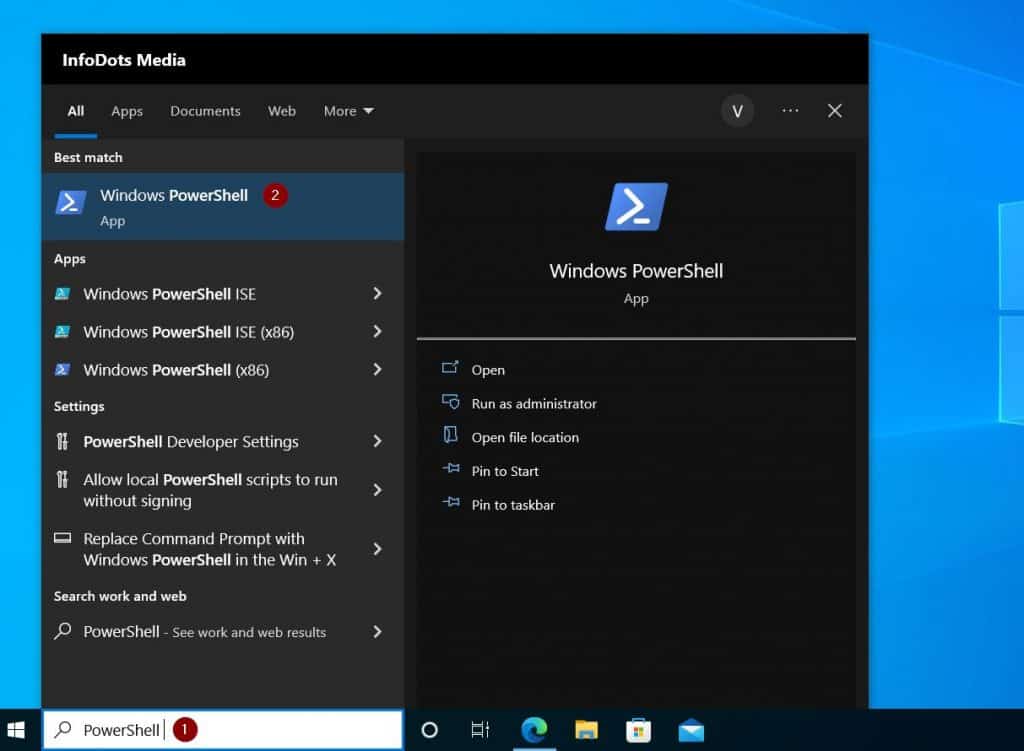
Task: Open Microsoft Store from the taskbar
Action: (638, 730)
